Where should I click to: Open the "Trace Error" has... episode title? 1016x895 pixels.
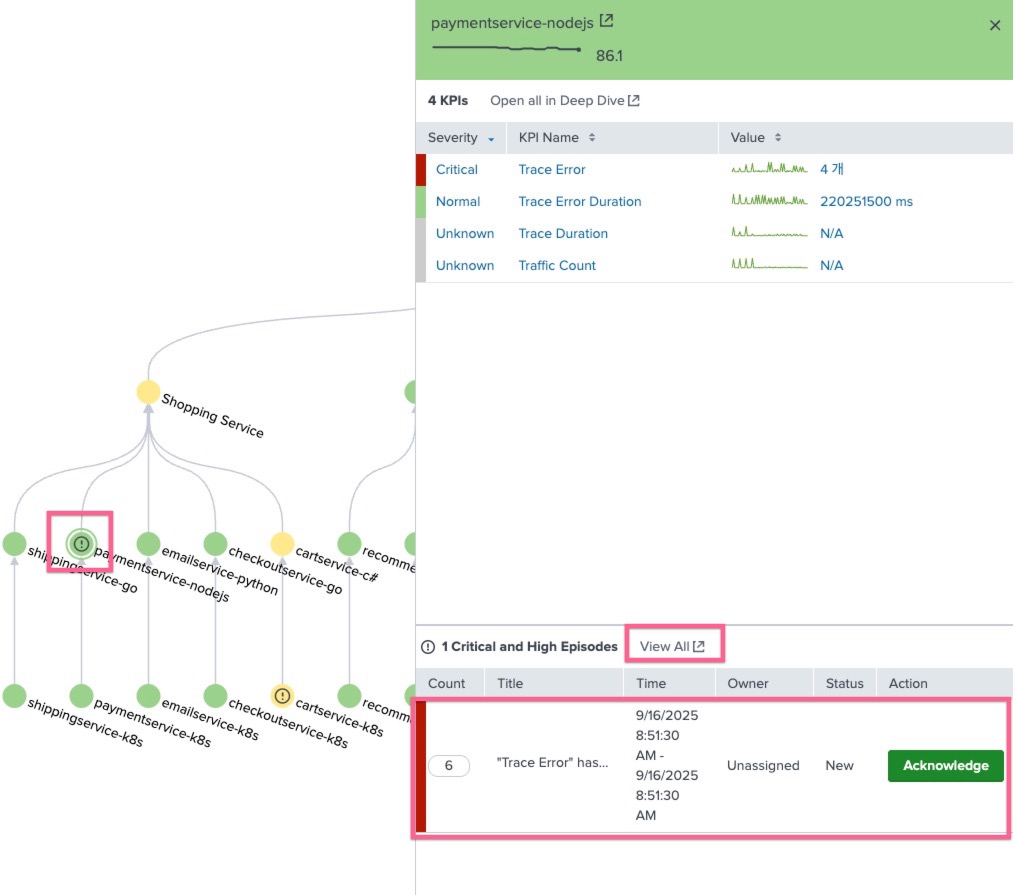coord(552,762)
